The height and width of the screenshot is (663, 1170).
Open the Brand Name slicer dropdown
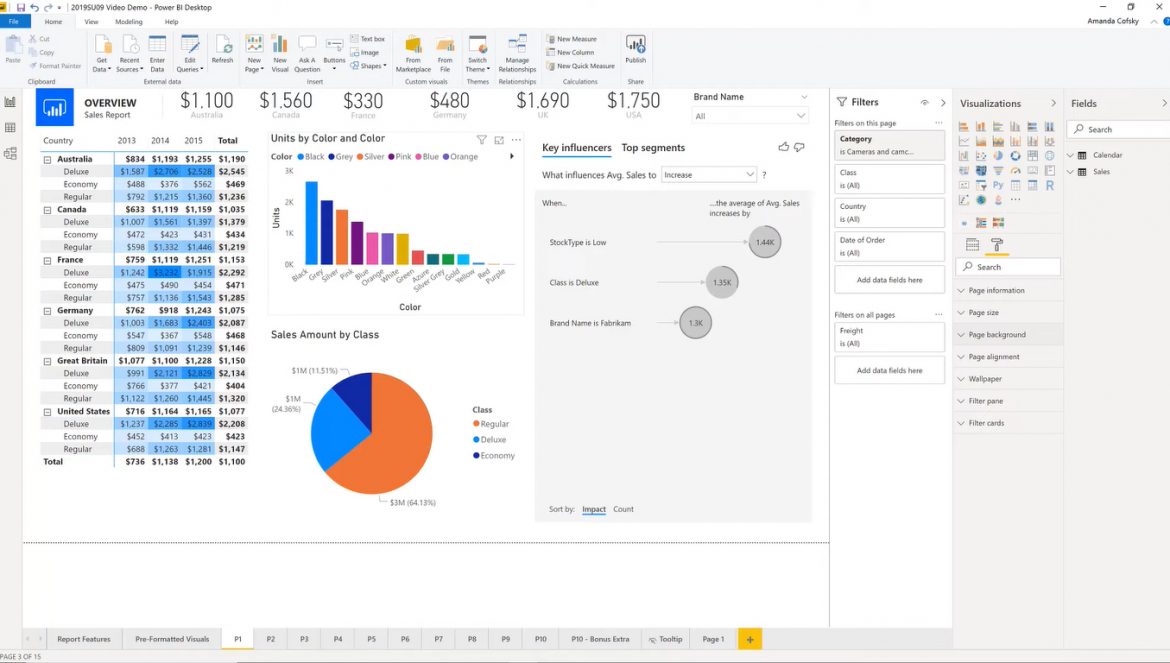point(750,116)
